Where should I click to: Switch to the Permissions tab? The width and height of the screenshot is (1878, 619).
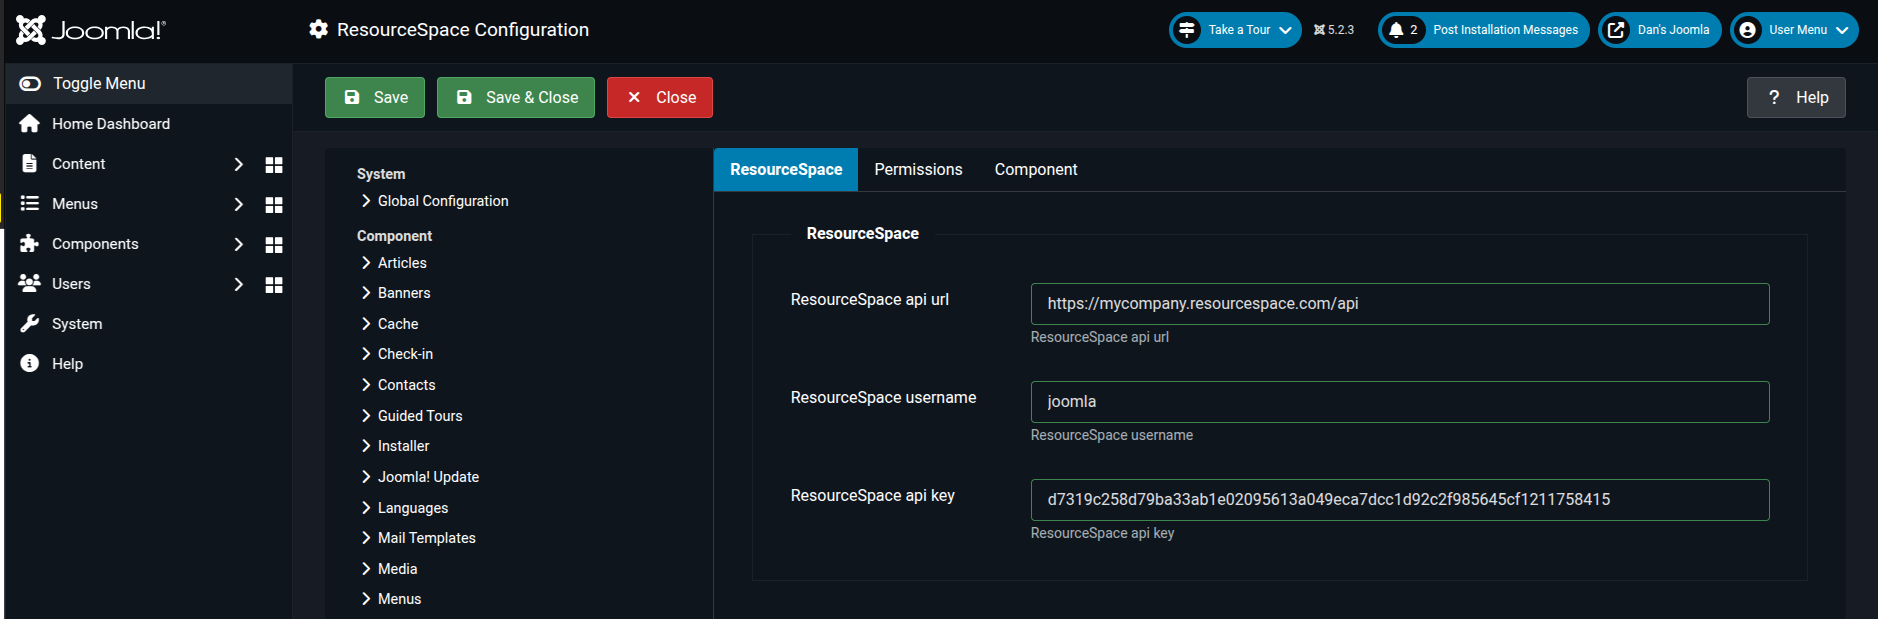pyautogui.click(x=918, y=170)
